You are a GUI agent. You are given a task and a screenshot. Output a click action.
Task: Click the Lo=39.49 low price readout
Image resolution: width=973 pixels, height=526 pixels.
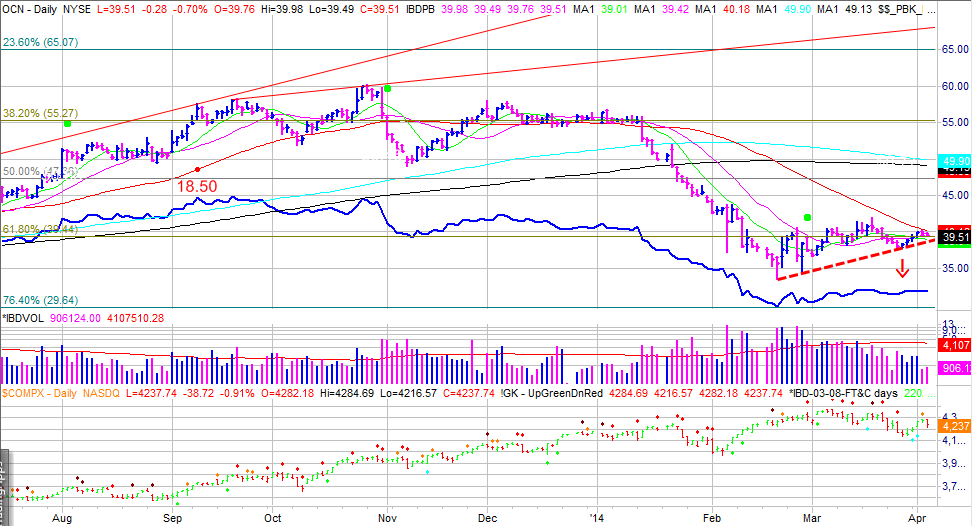332,9
